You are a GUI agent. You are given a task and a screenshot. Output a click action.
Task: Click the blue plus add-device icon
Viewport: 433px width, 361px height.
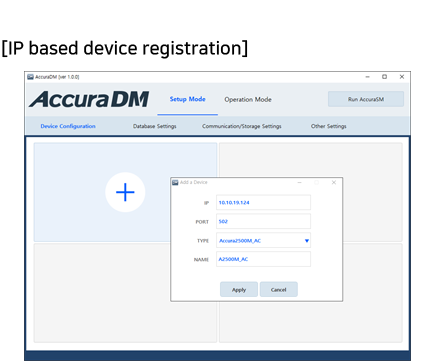tap(125, 192)
